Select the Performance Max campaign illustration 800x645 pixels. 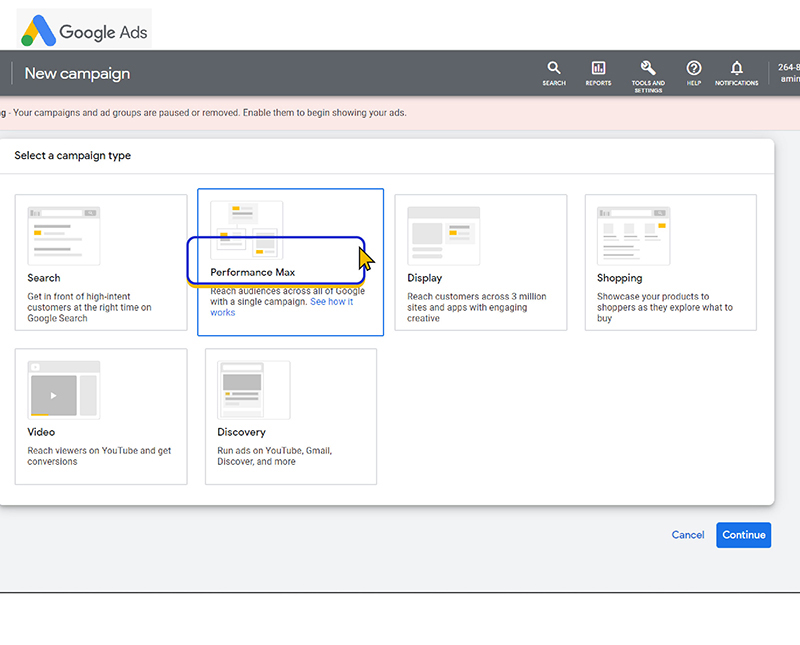tap(246, 230)
